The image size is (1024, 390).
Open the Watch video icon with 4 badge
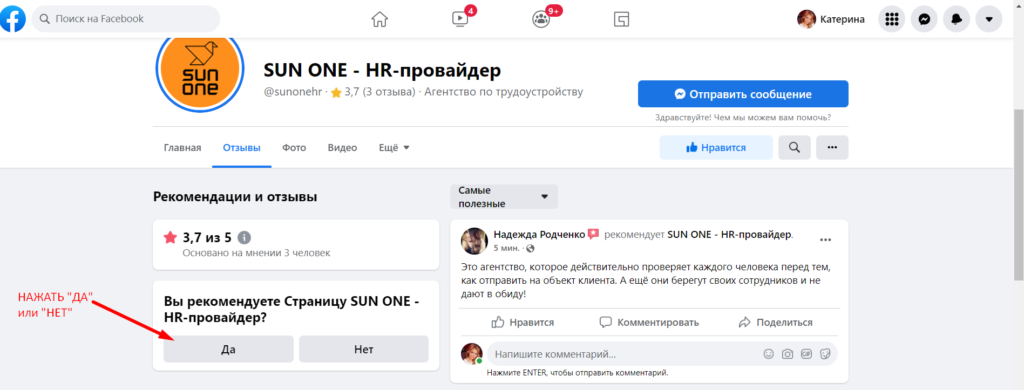click(x=460, y=19)
